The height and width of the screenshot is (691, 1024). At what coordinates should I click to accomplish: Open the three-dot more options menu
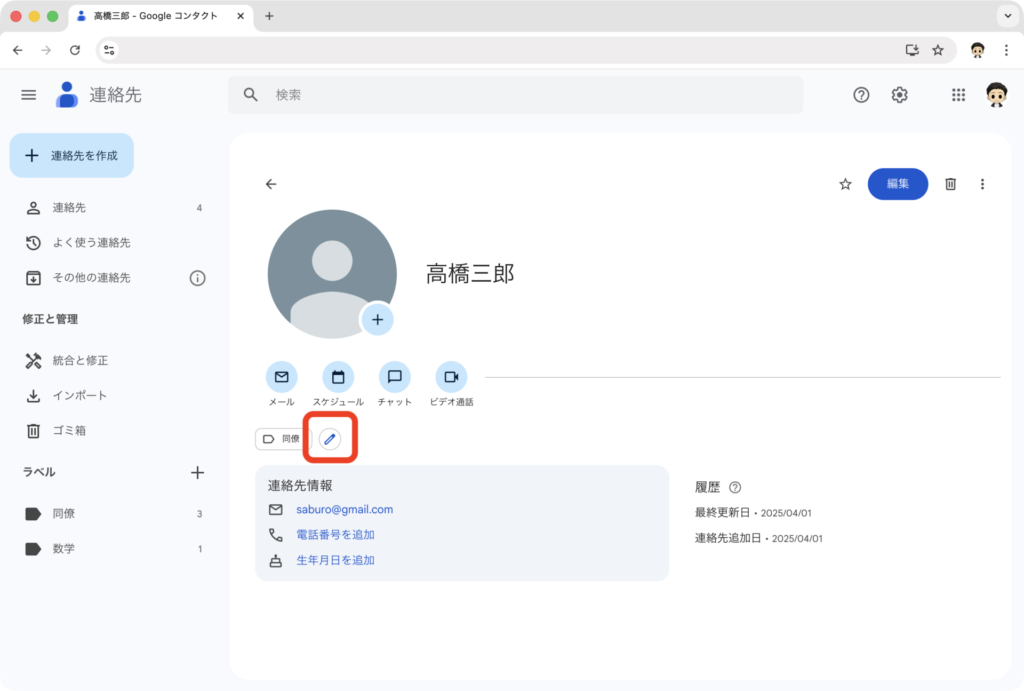coord(982,184)
